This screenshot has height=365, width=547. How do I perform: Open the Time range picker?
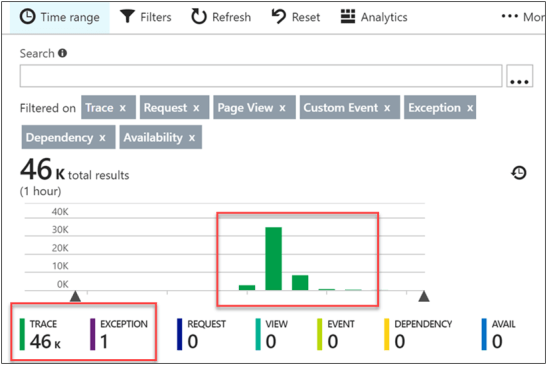coord(60,17)
